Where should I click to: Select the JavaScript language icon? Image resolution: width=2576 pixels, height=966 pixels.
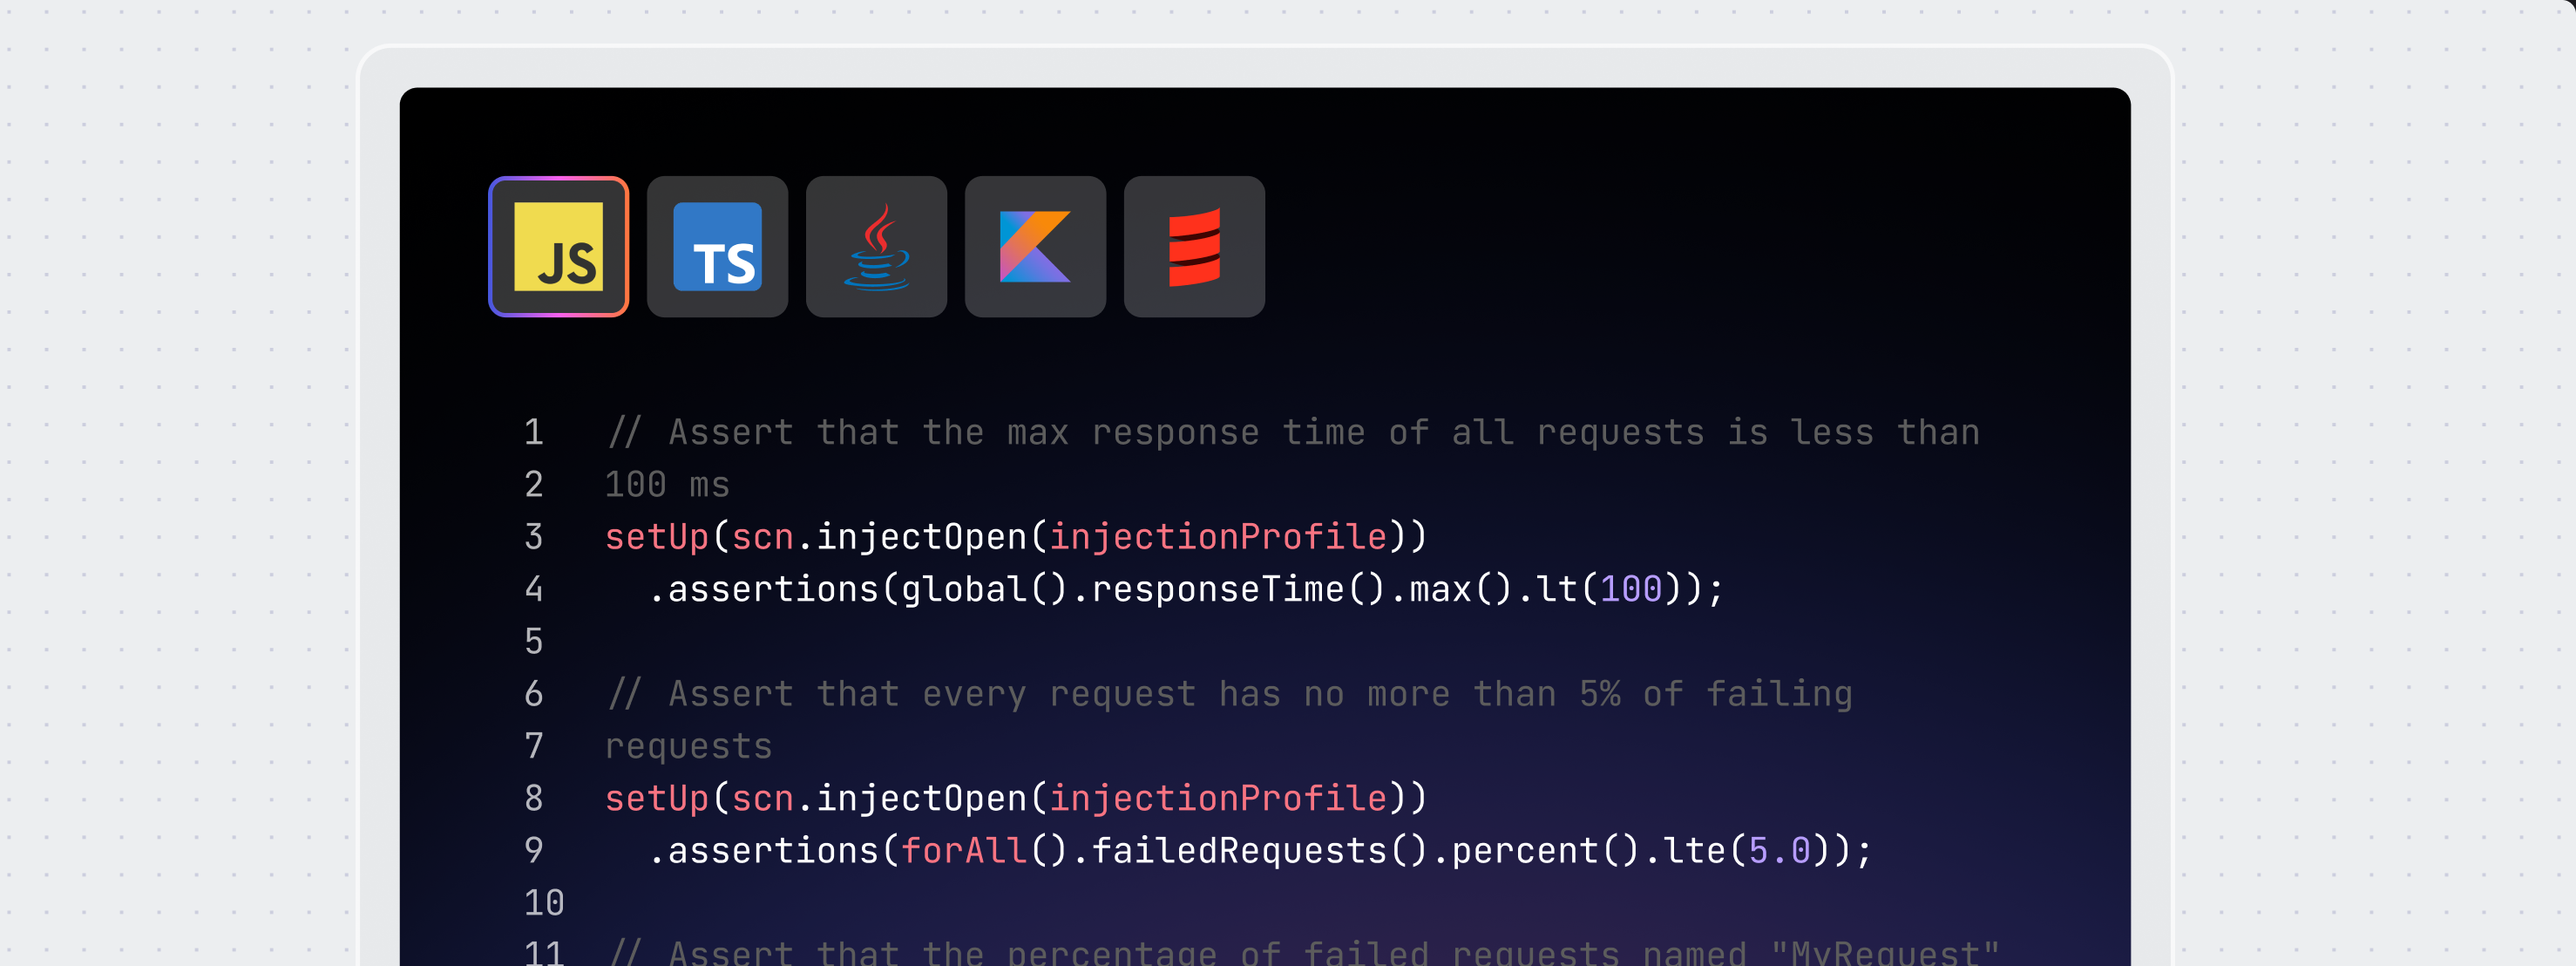pyautogui.click(x=558, y=247)
